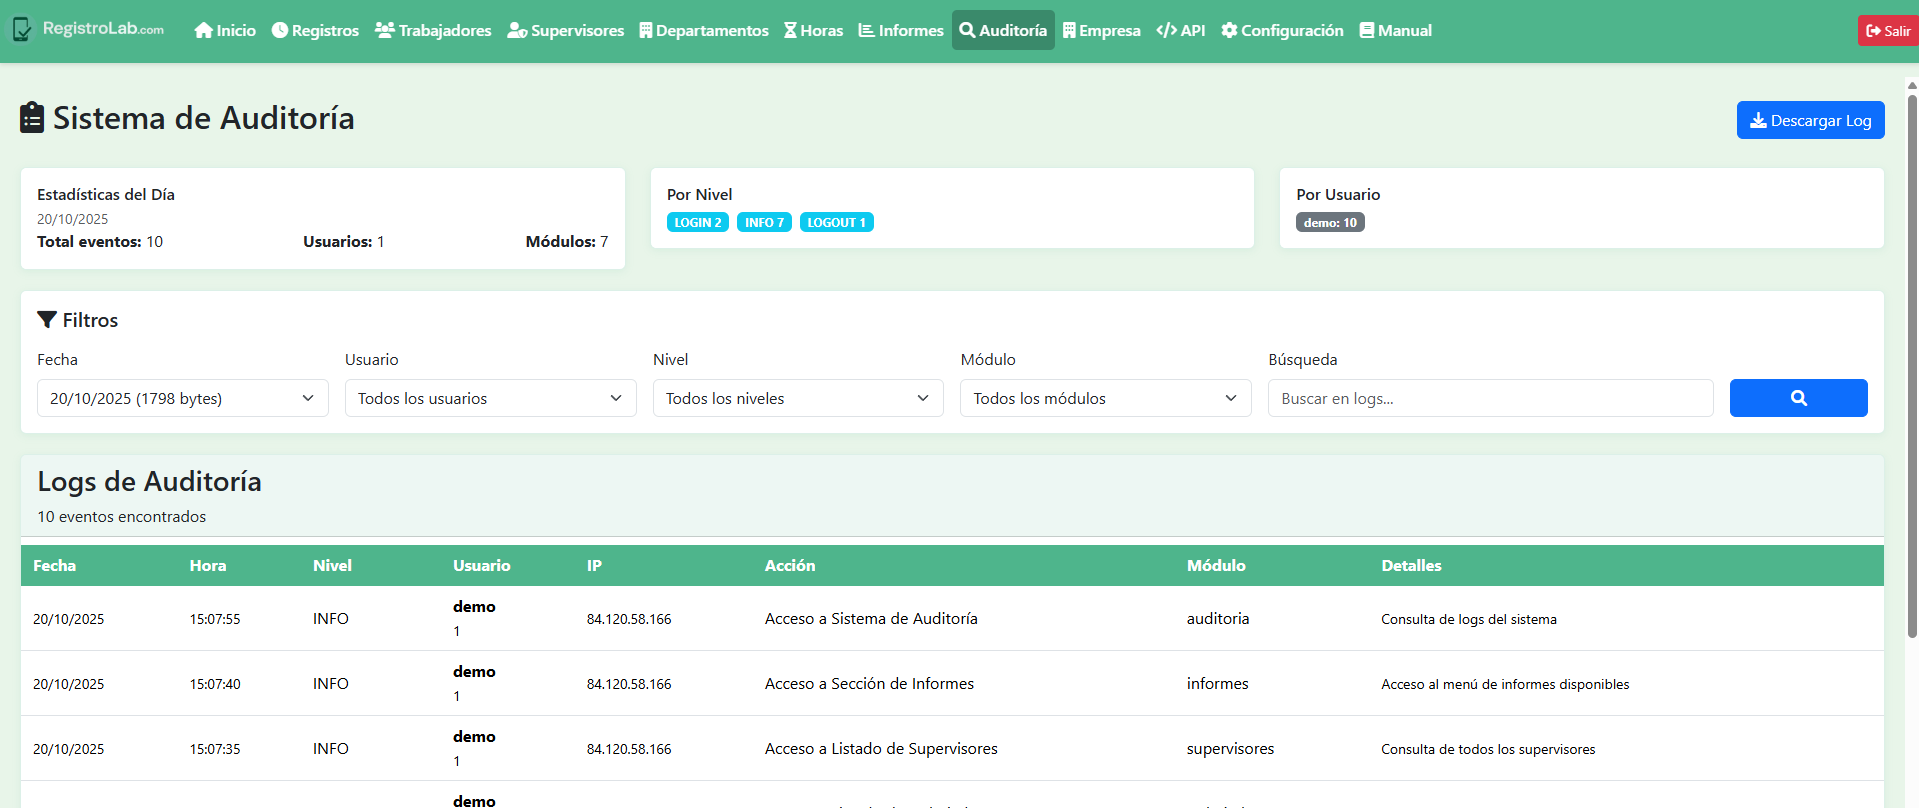Open the Usuario filter dropdown
Viewport: 1919px width, 808px height.
(x=490, y=398)
